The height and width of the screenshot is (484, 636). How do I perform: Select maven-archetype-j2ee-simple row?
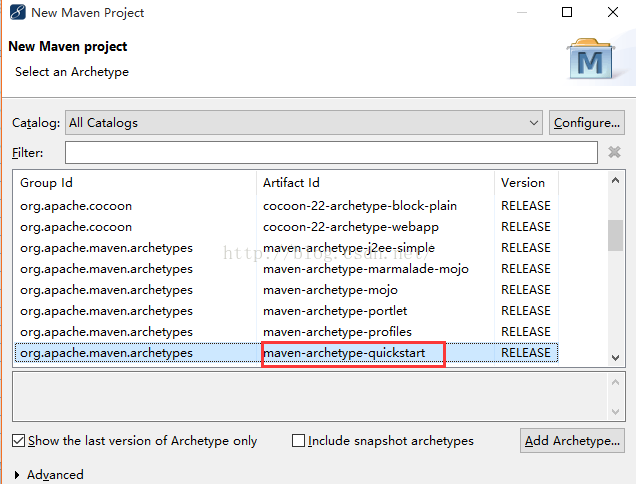(x=286, y=248)
